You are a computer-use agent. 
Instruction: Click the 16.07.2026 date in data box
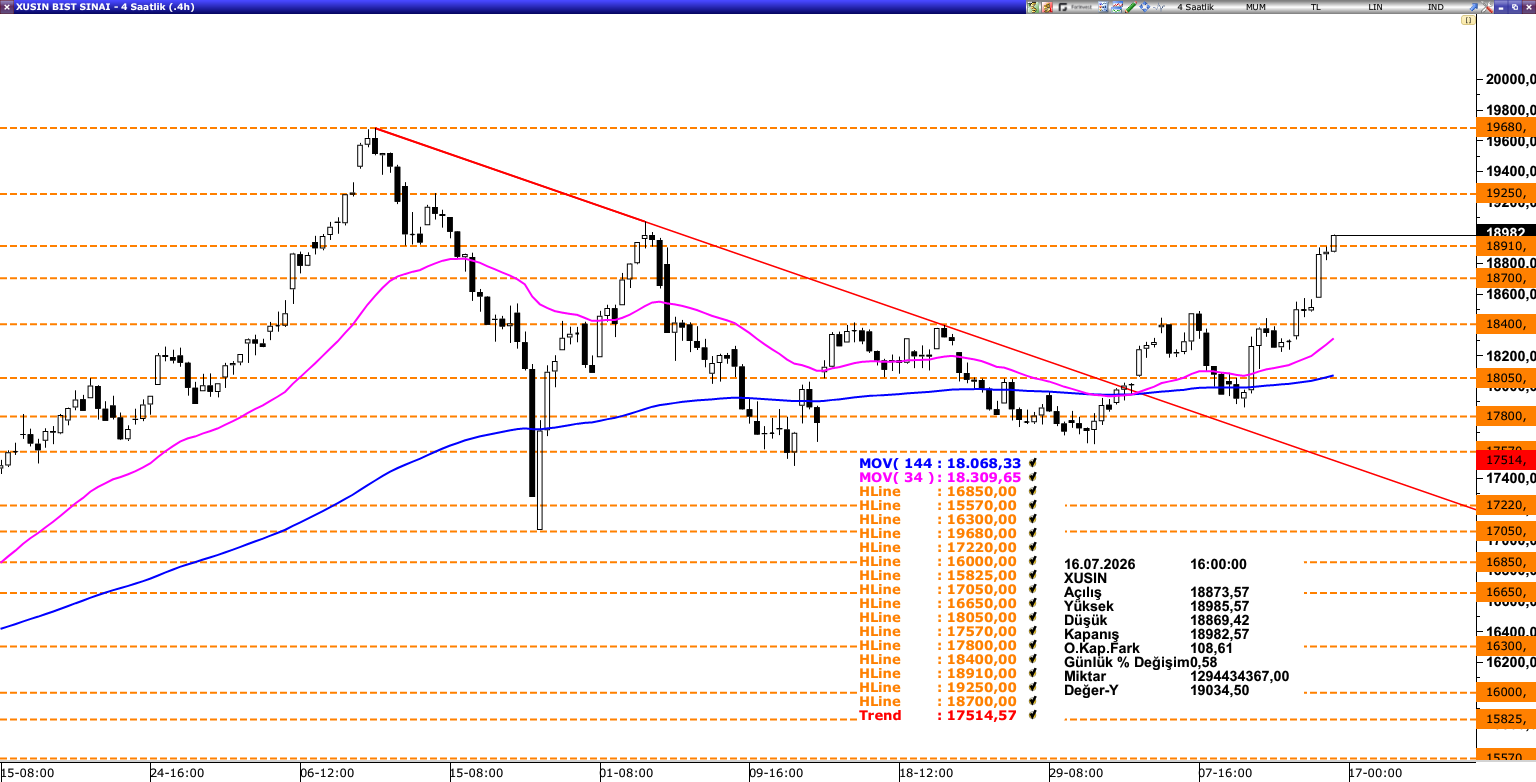1102,564
